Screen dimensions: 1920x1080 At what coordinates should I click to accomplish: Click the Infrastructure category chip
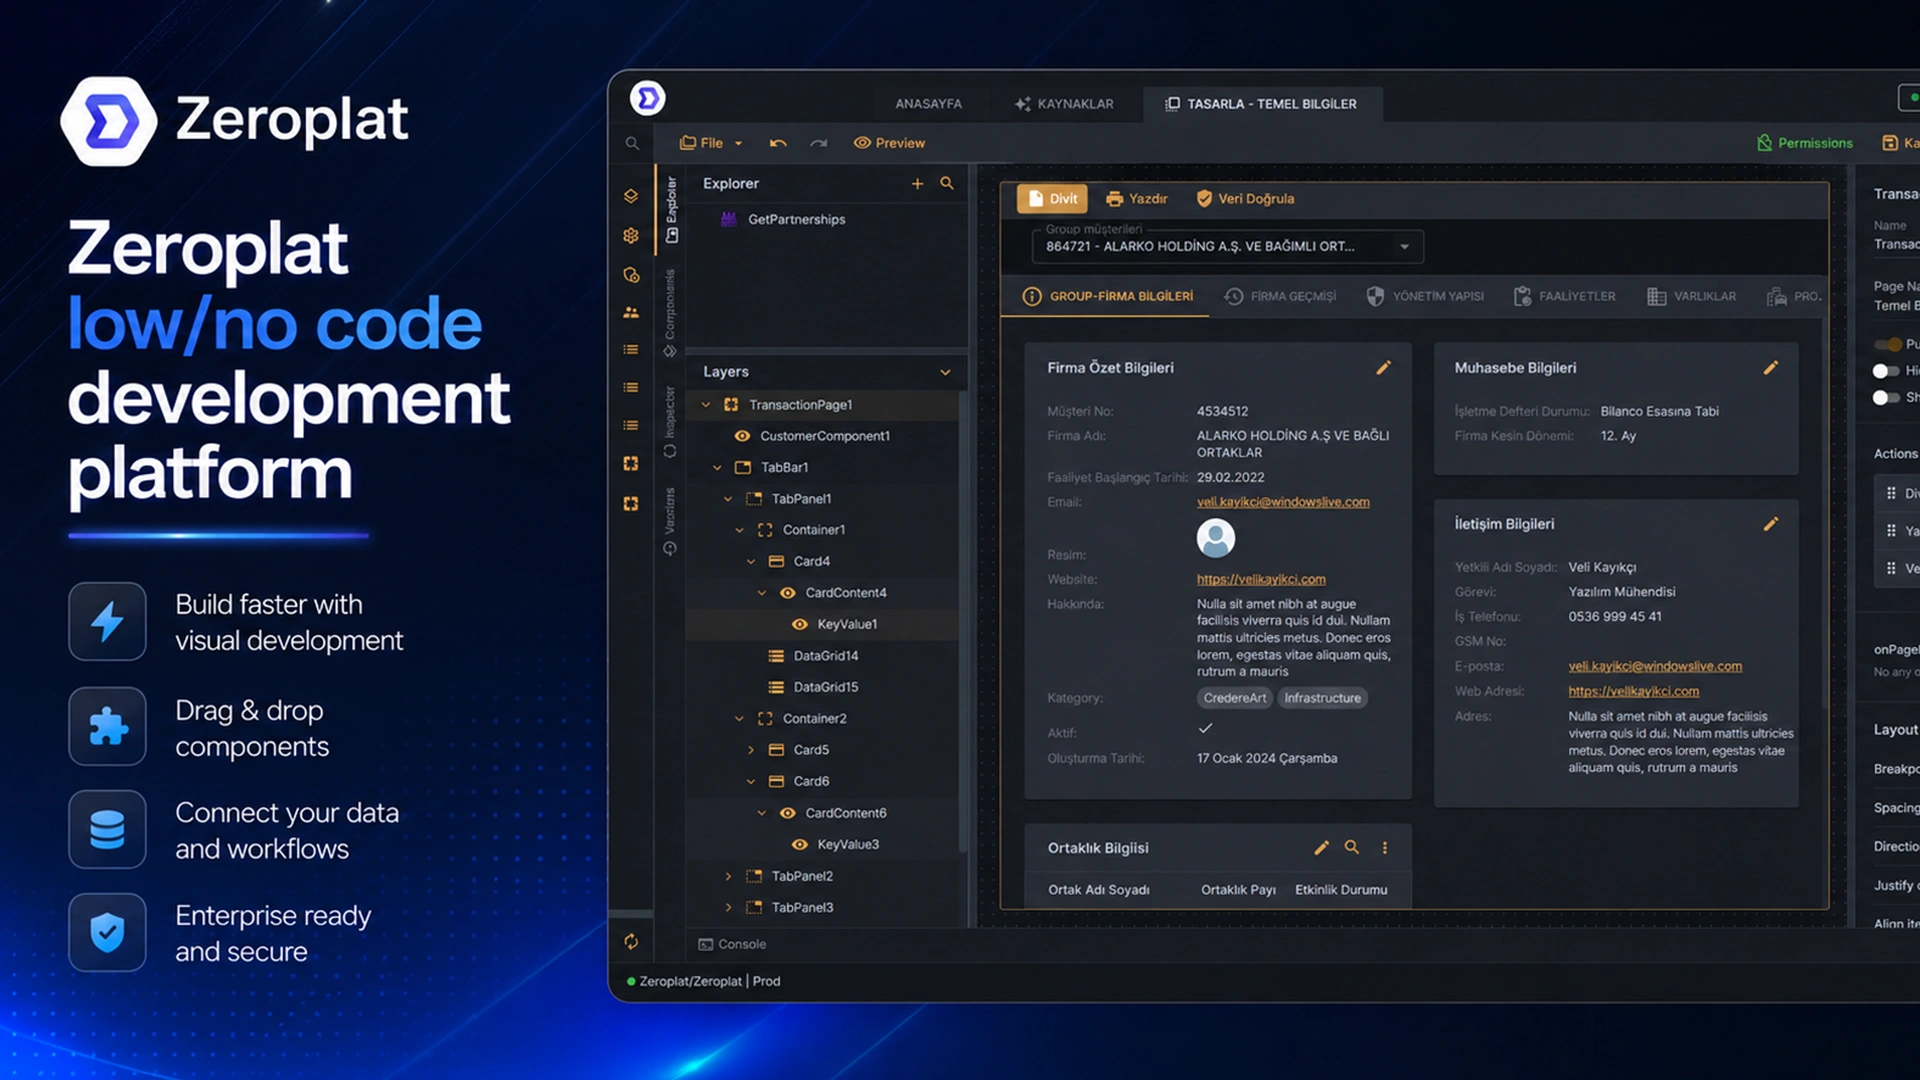[x=1322, y=698]
